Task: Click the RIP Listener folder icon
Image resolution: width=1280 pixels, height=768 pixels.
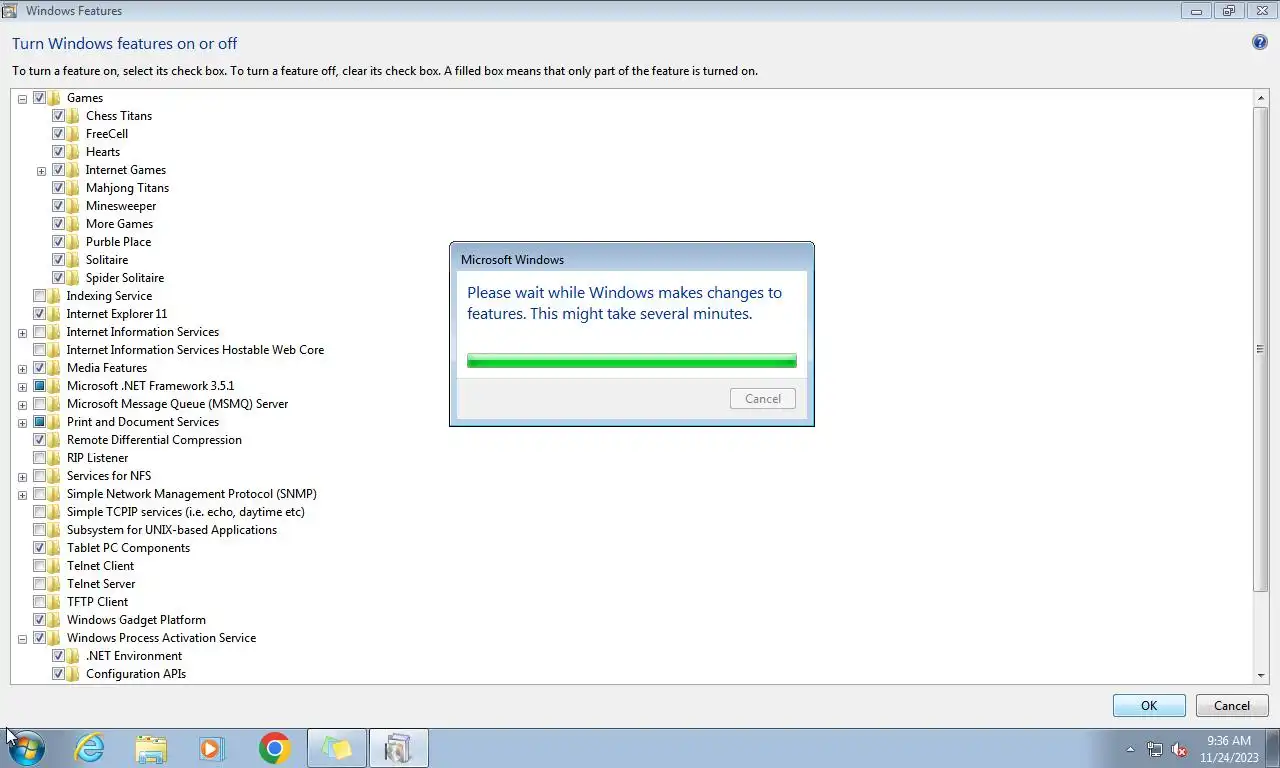Action: [x=54, y=458]
